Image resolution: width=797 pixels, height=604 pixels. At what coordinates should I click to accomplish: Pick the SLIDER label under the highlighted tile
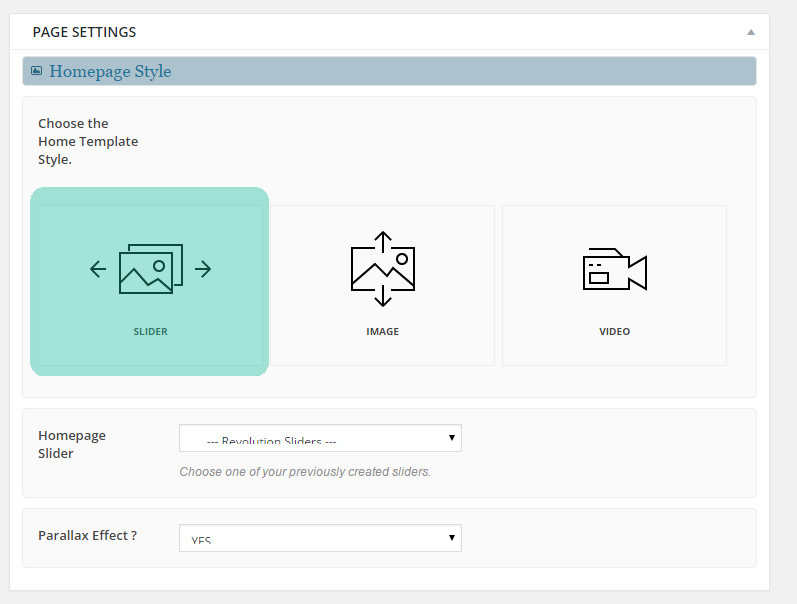(x=150, y=331)
